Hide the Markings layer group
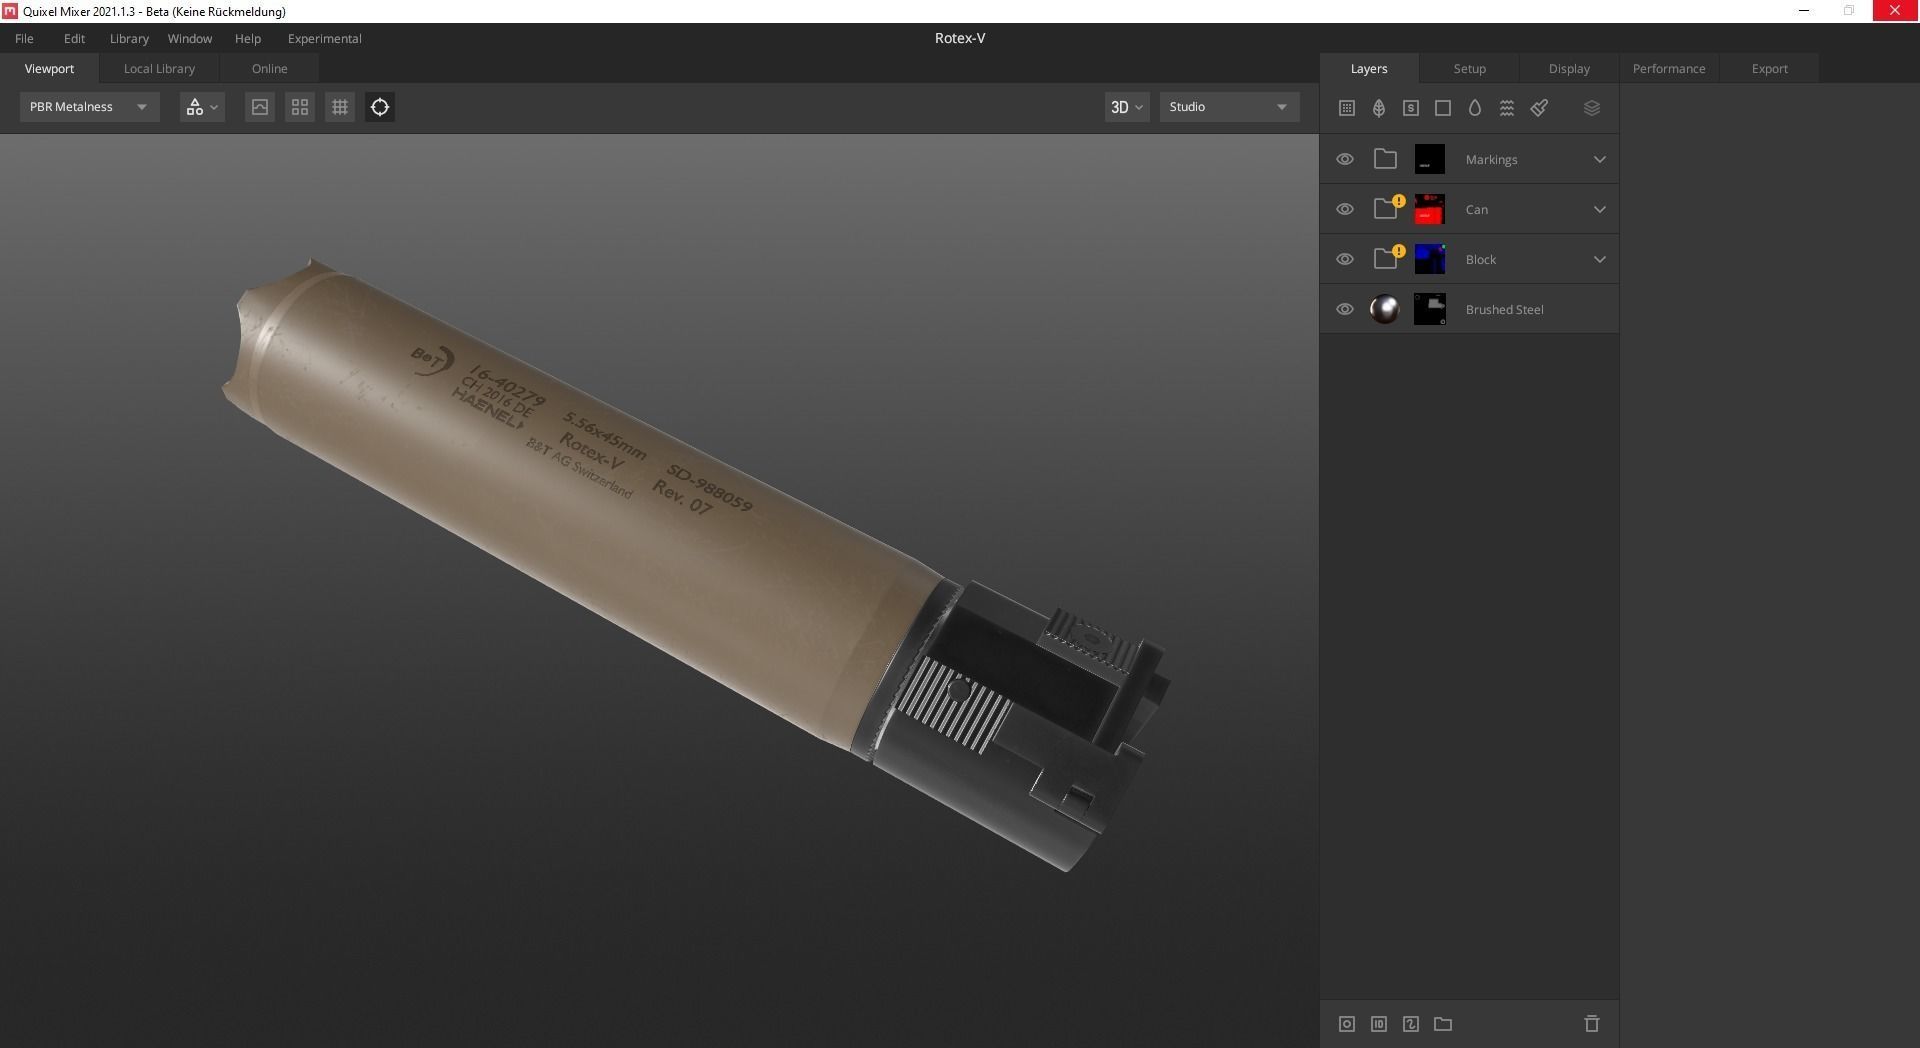 pyautogui.click(x=1345, y=159)
